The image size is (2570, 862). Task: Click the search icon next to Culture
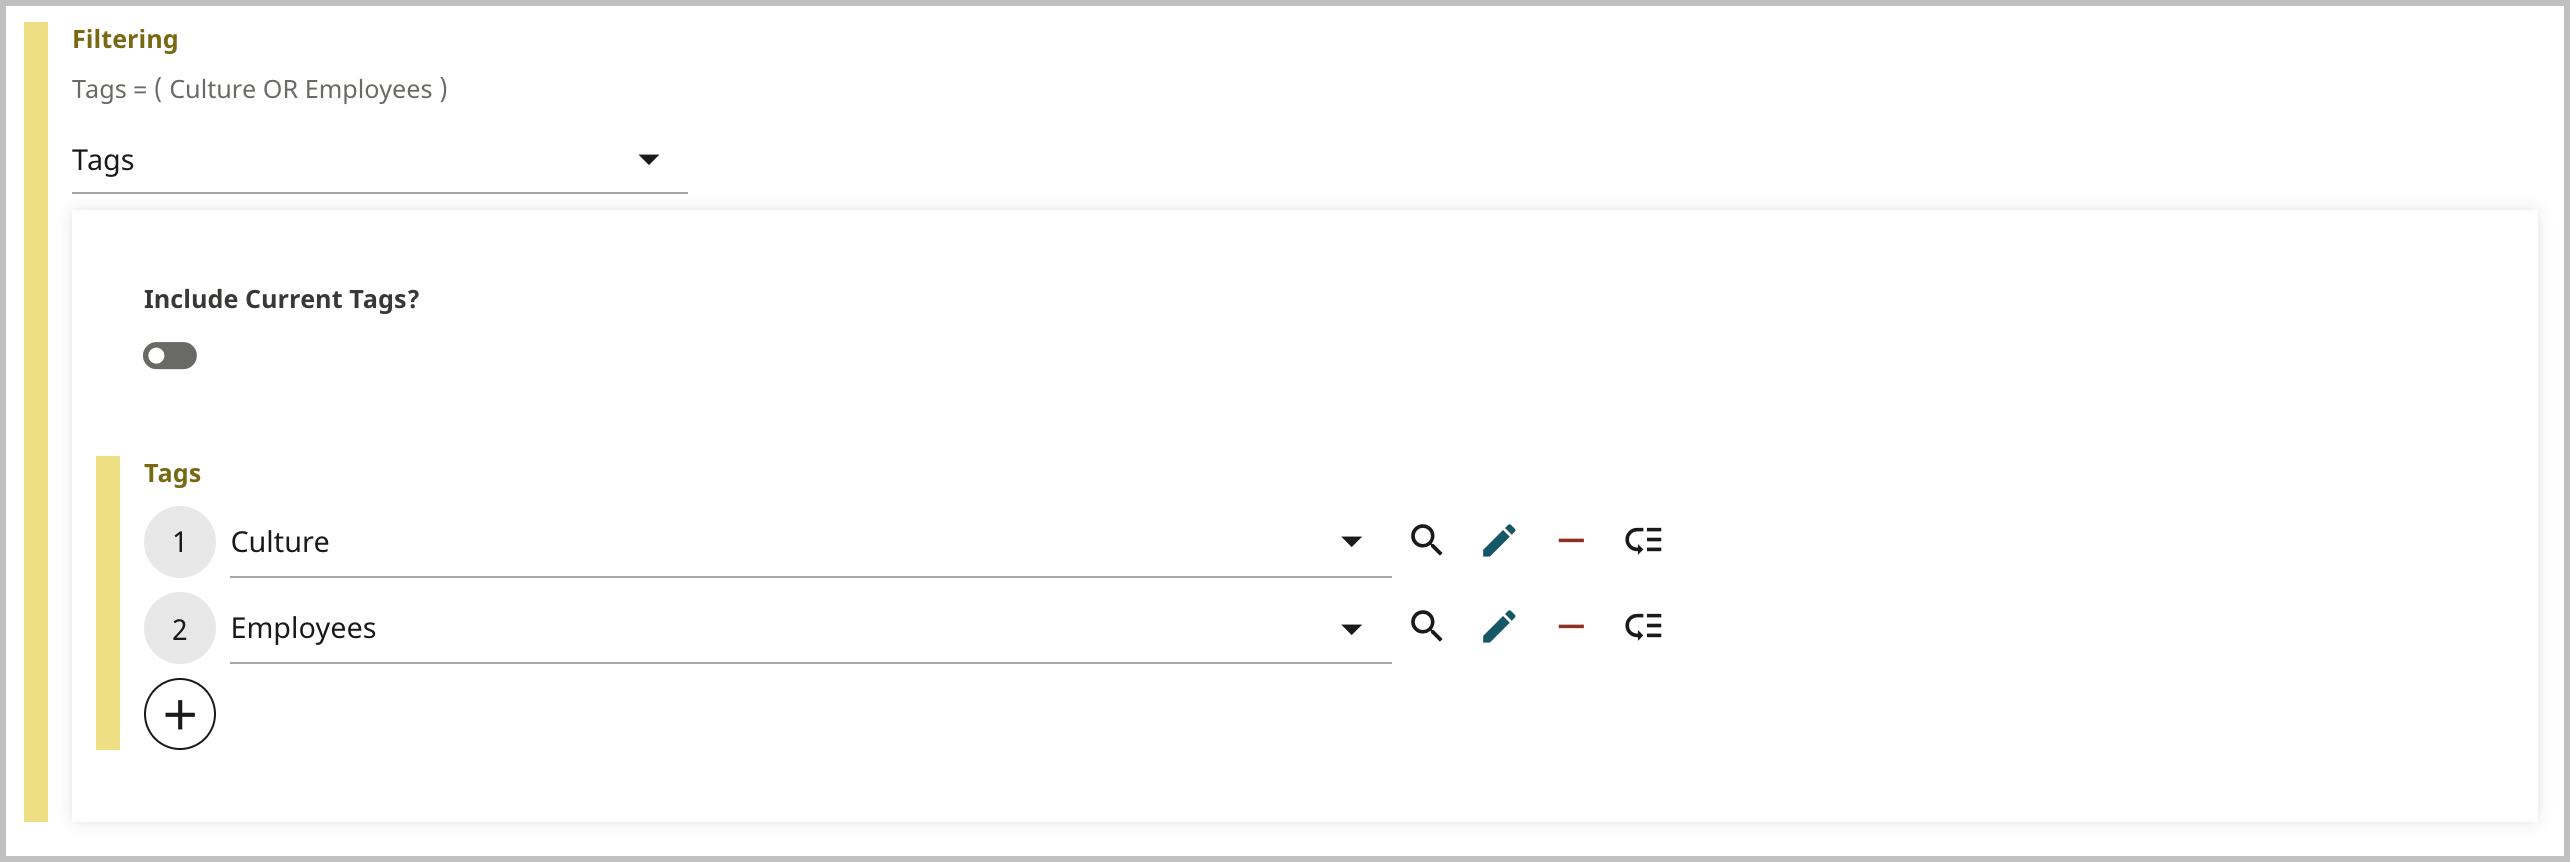tap(1427, 540)
